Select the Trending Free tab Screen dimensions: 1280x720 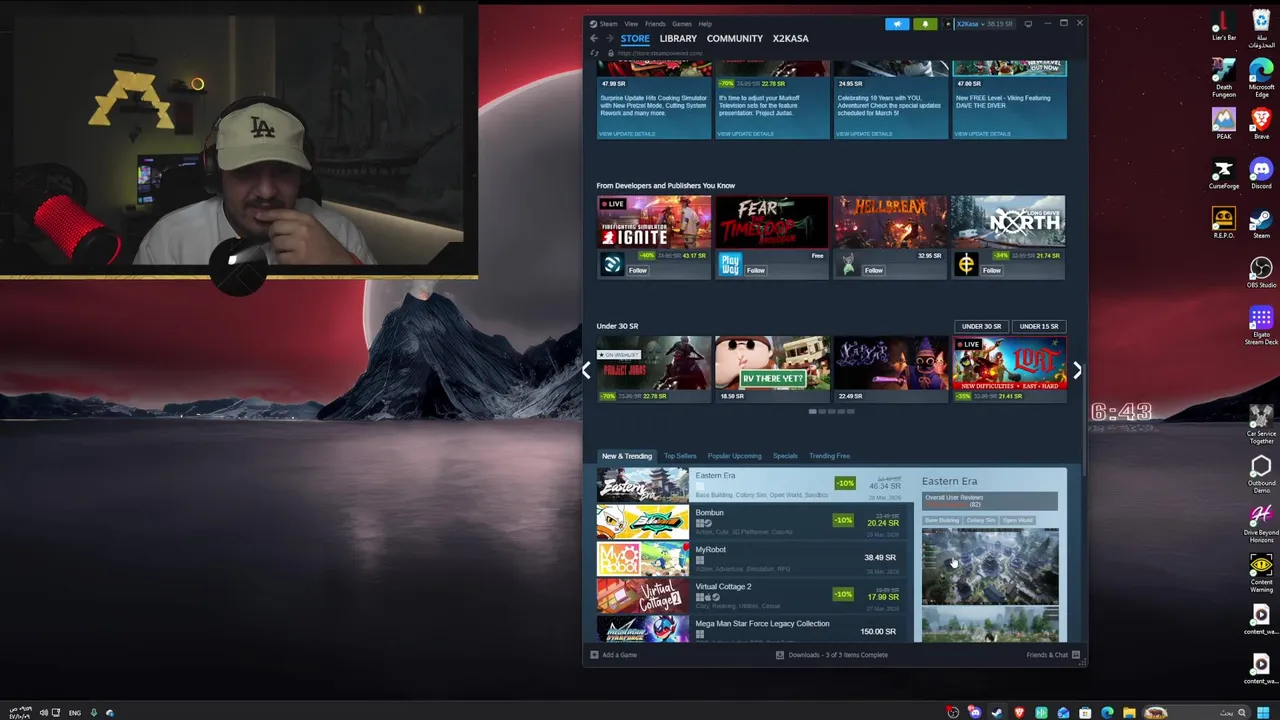(830, 456)
